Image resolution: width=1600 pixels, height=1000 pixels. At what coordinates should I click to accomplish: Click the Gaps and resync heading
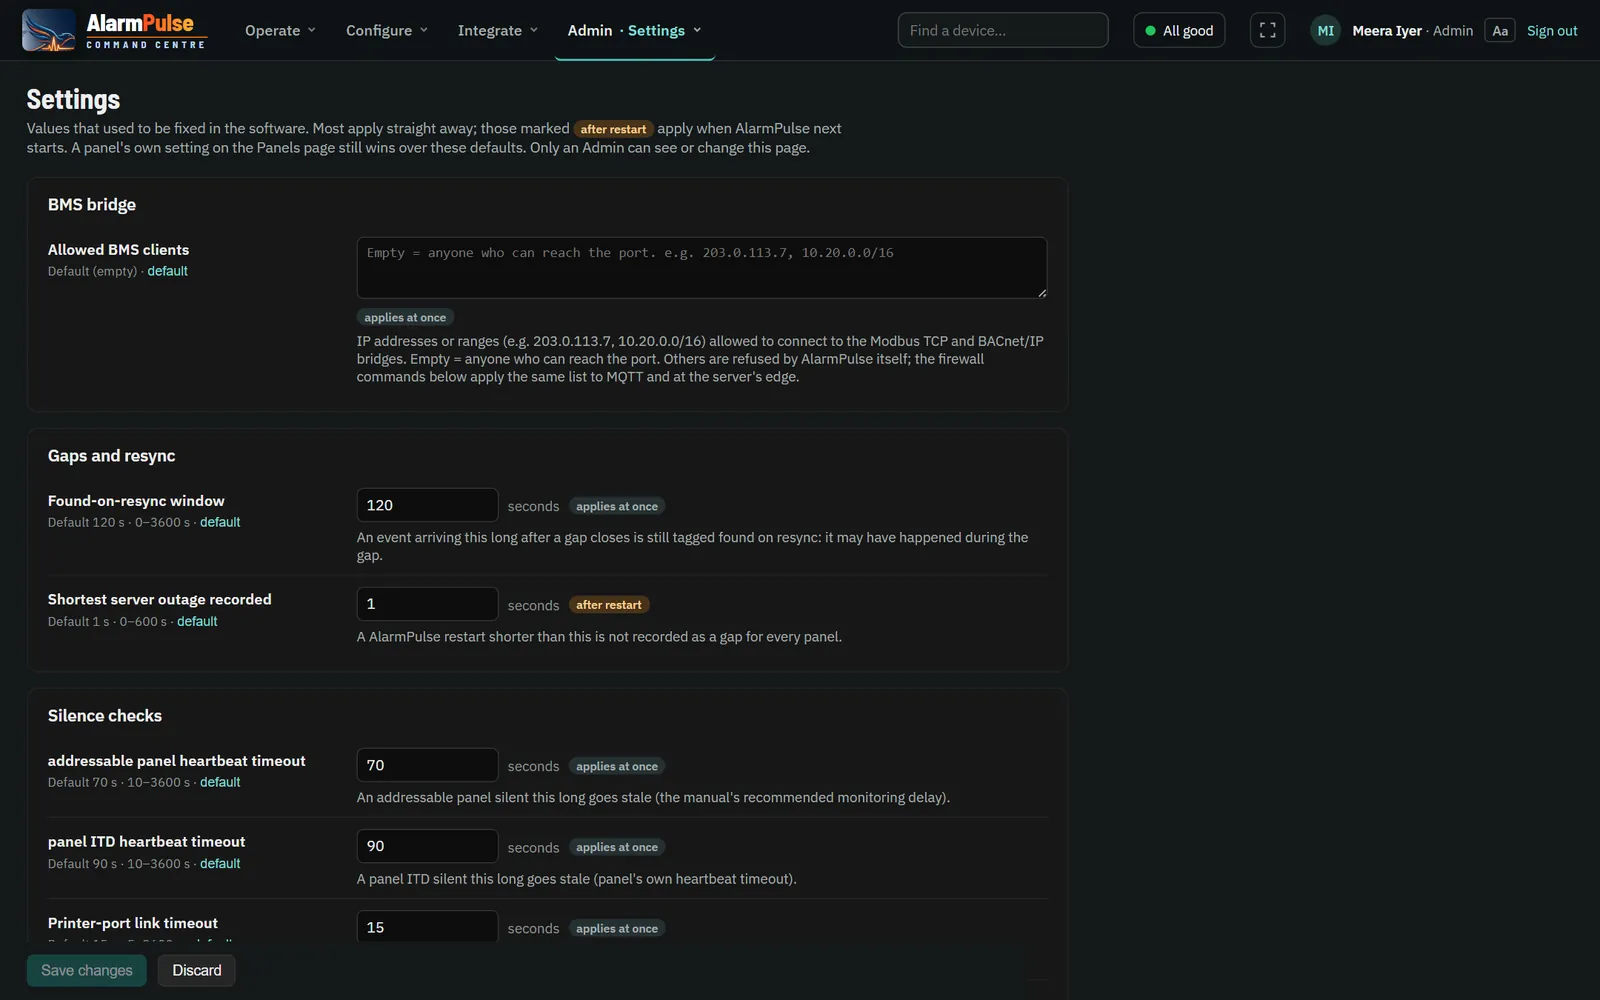click(112, 455)
